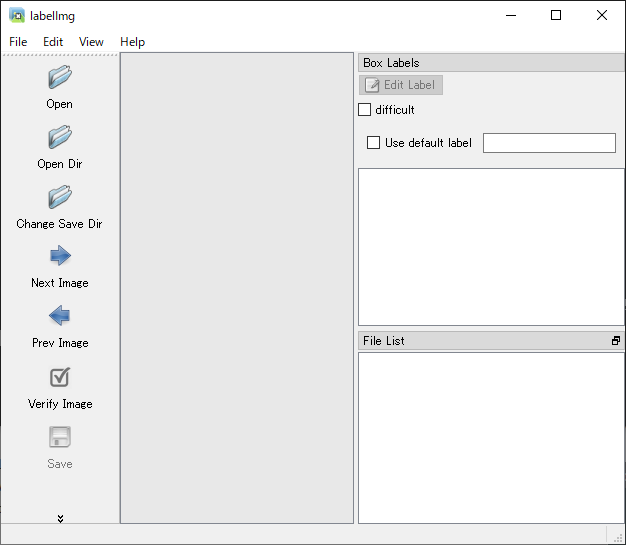626x545 pixels.
Task: Click the window resize grip in status bar
Action: point(618,537)
